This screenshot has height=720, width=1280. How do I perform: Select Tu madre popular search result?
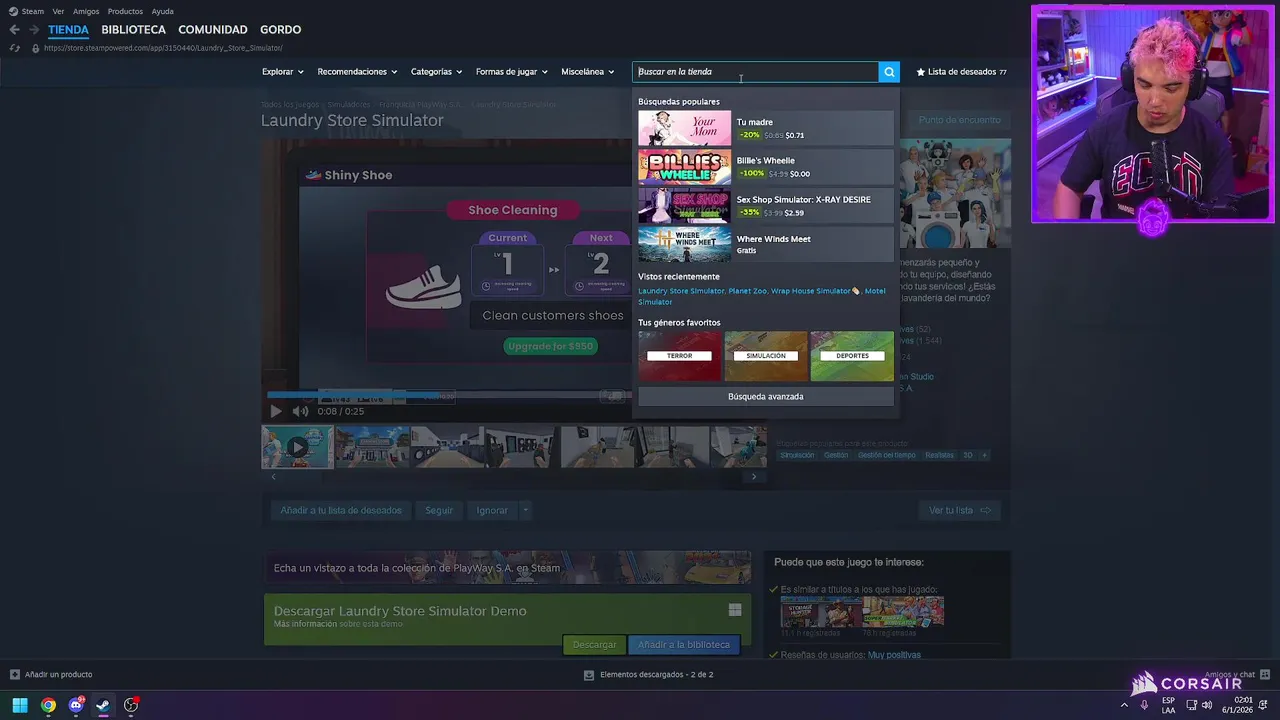tap(765, 128)
